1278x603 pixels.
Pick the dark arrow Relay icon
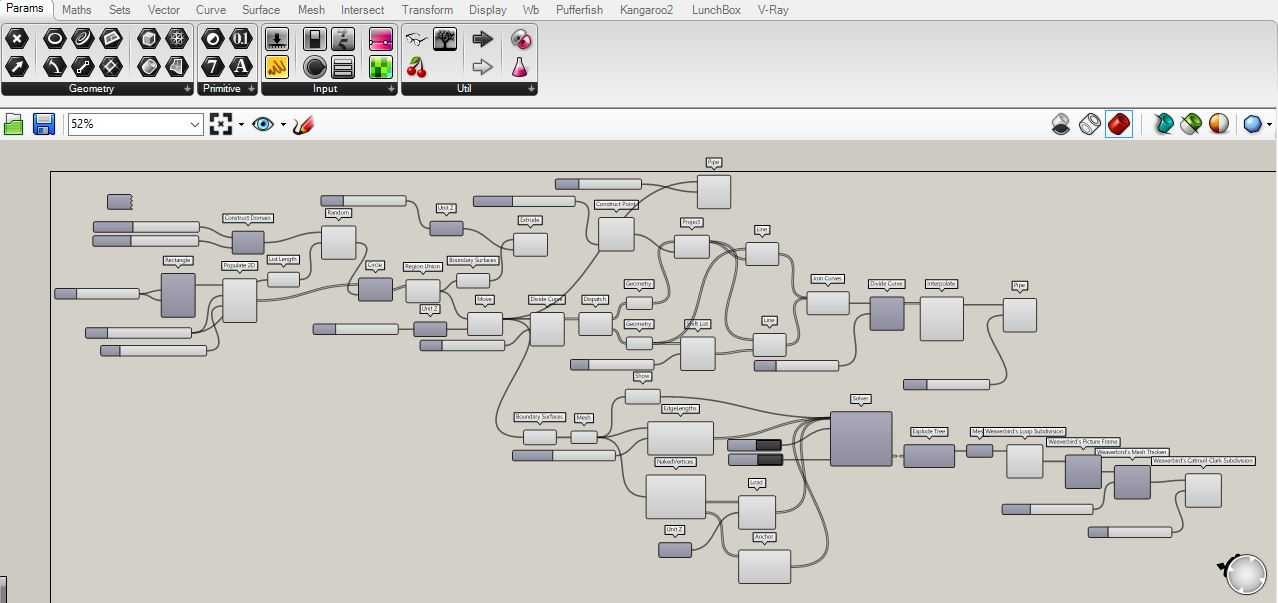[483, 39]
